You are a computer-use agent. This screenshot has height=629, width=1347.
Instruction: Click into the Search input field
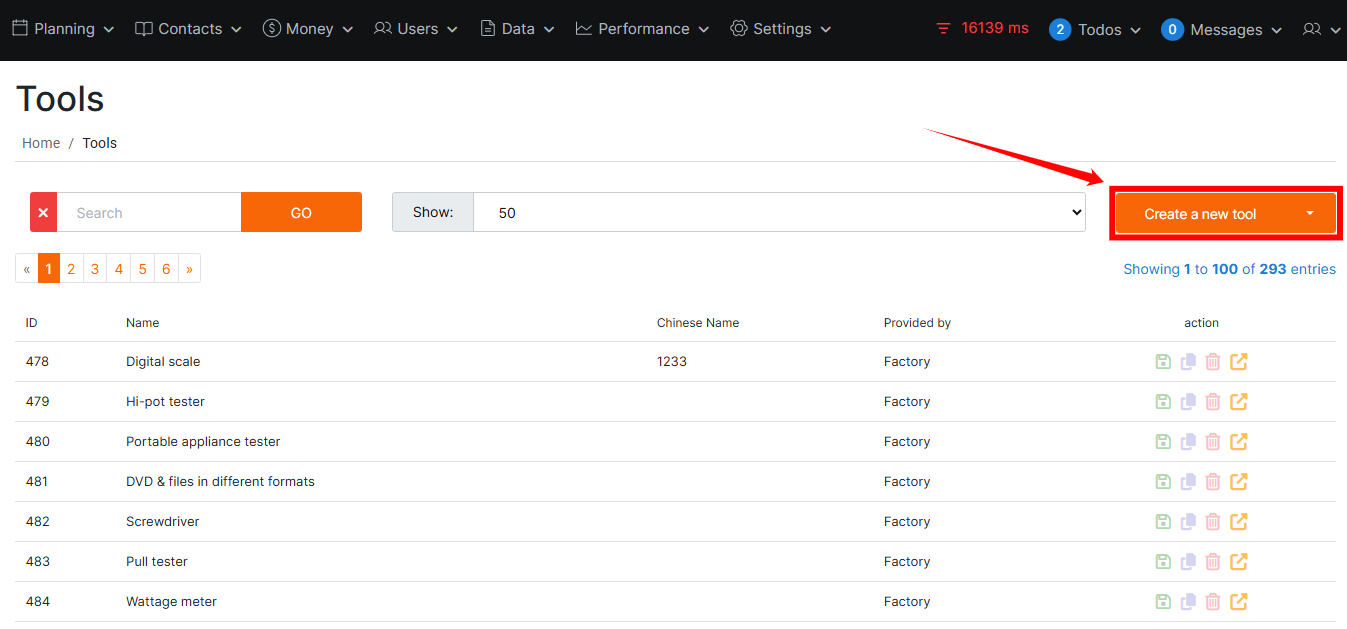click(149, 212)
